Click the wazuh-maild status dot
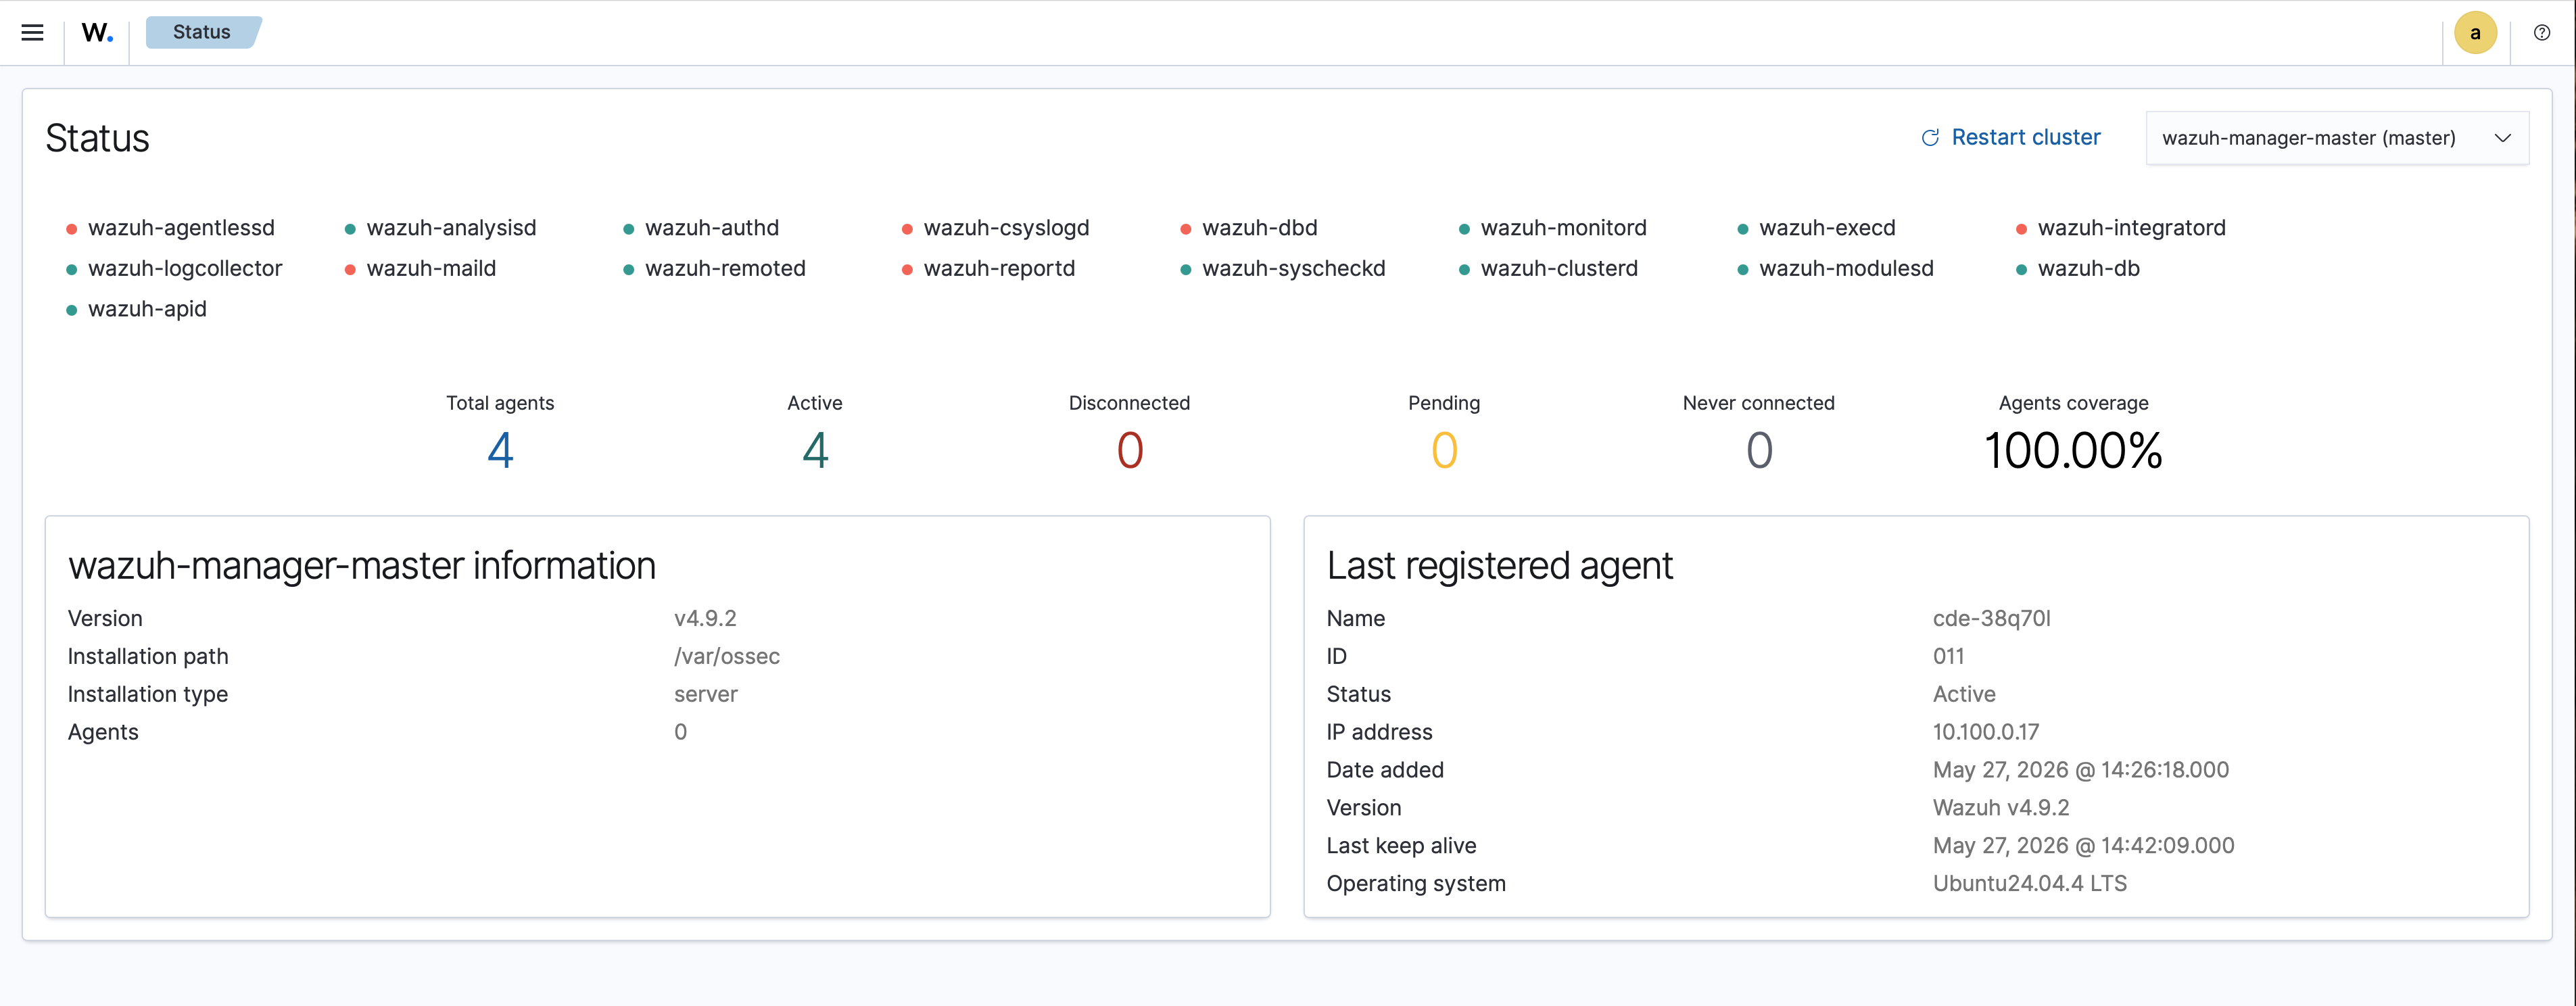The image size is (2576, 1006). (350, 270)
